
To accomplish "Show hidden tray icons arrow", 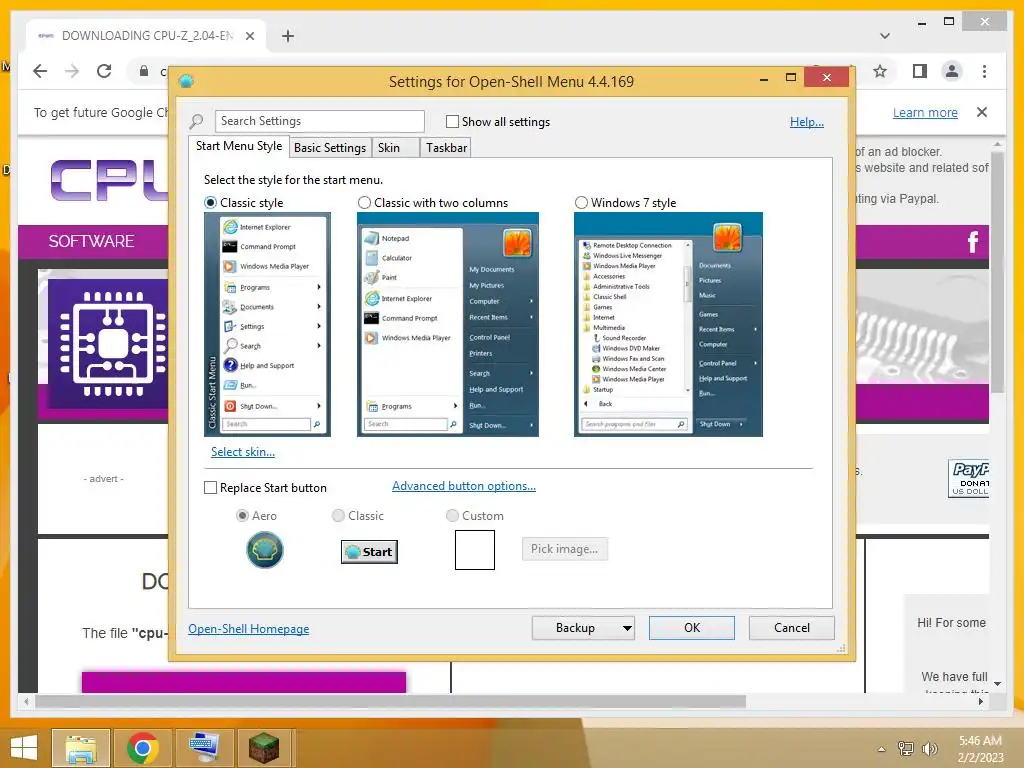I will (882, 749).
